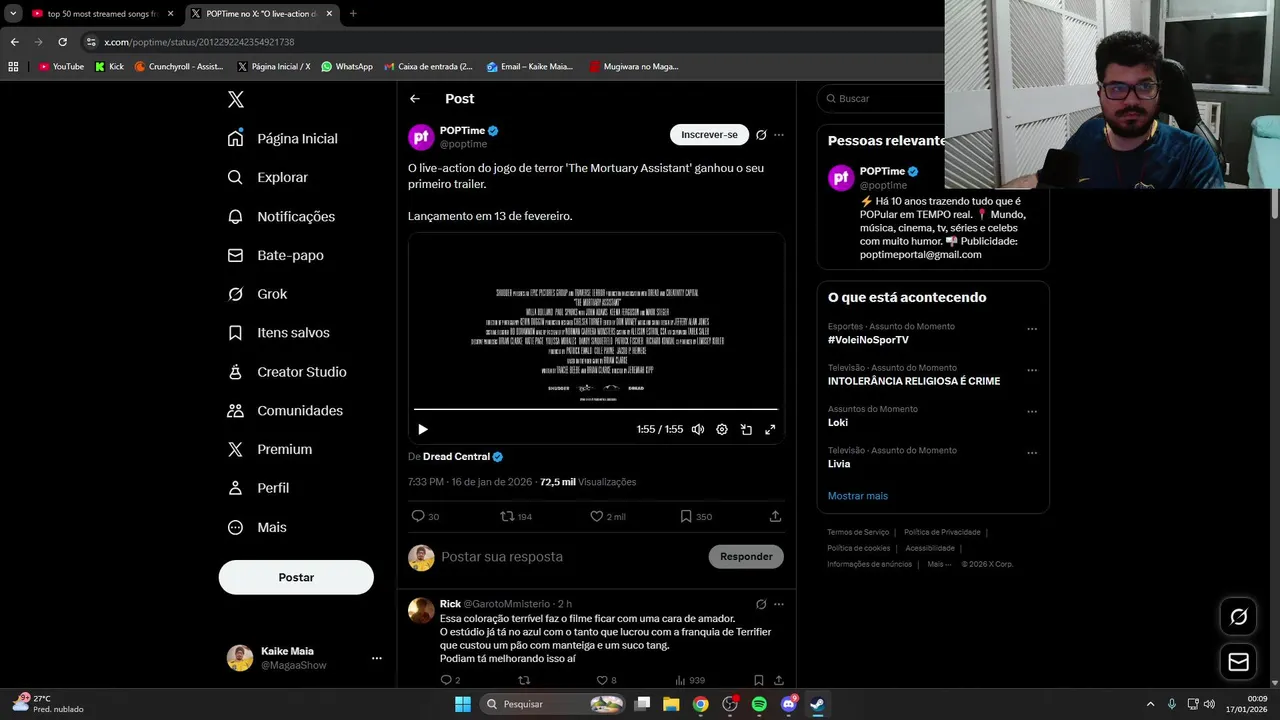Open the Dread Central link
Viewport: 1280px width, 720px height.
pyautogui.click(x=456, y=456)
